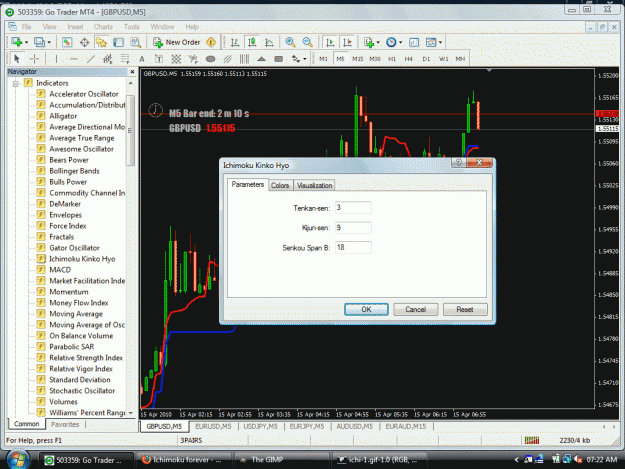Switch to the EURUSD,M5 chart tab
Screen dimensions: 625x469
(213, 426)
